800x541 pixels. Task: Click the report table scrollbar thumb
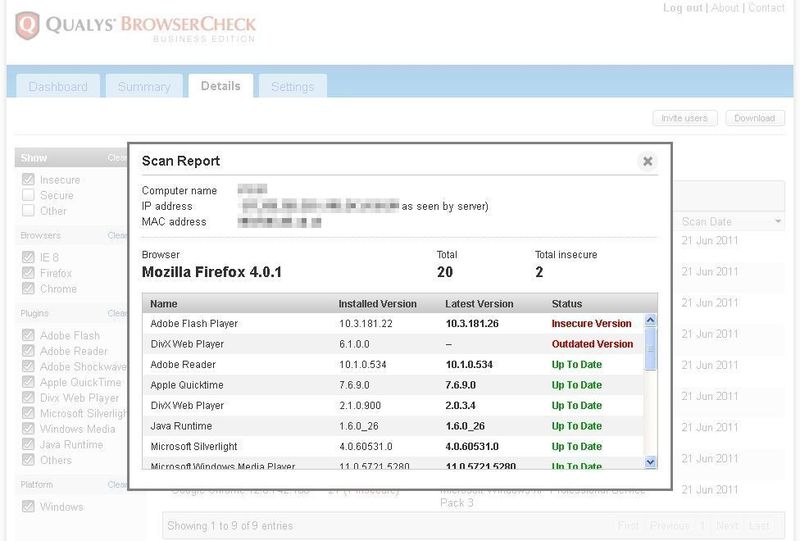(651, 349)
